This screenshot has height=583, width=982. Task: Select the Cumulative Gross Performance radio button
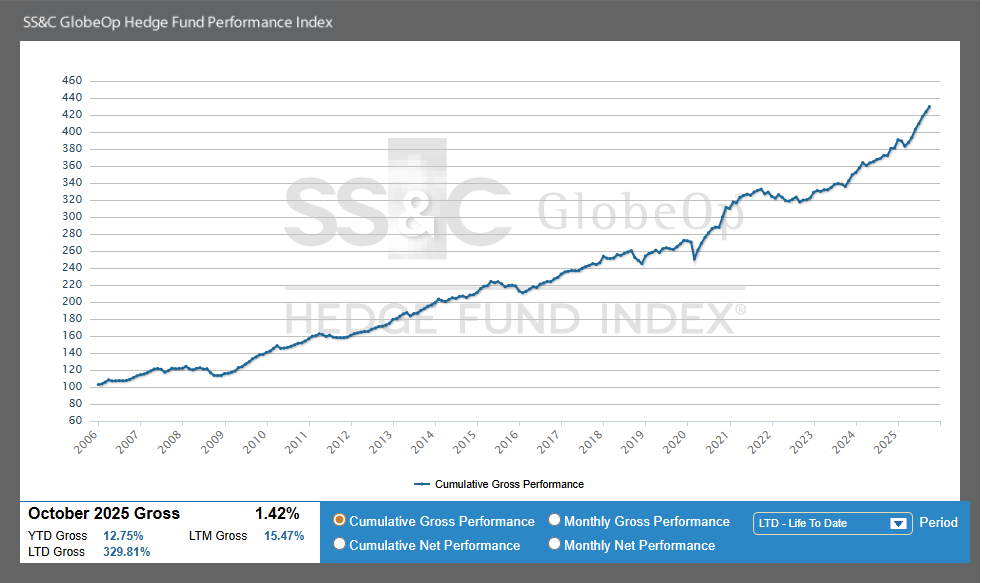[340, 521]
